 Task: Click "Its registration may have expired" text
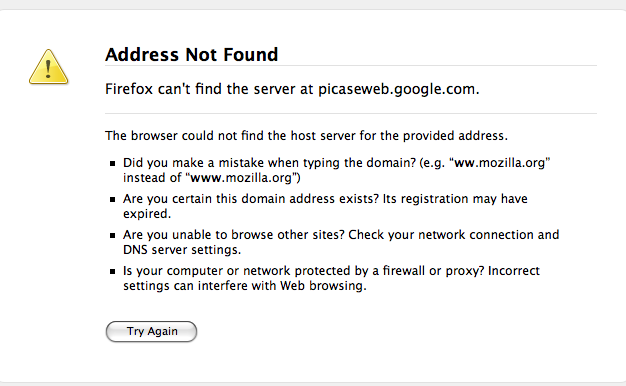click(x=325, y=206)
